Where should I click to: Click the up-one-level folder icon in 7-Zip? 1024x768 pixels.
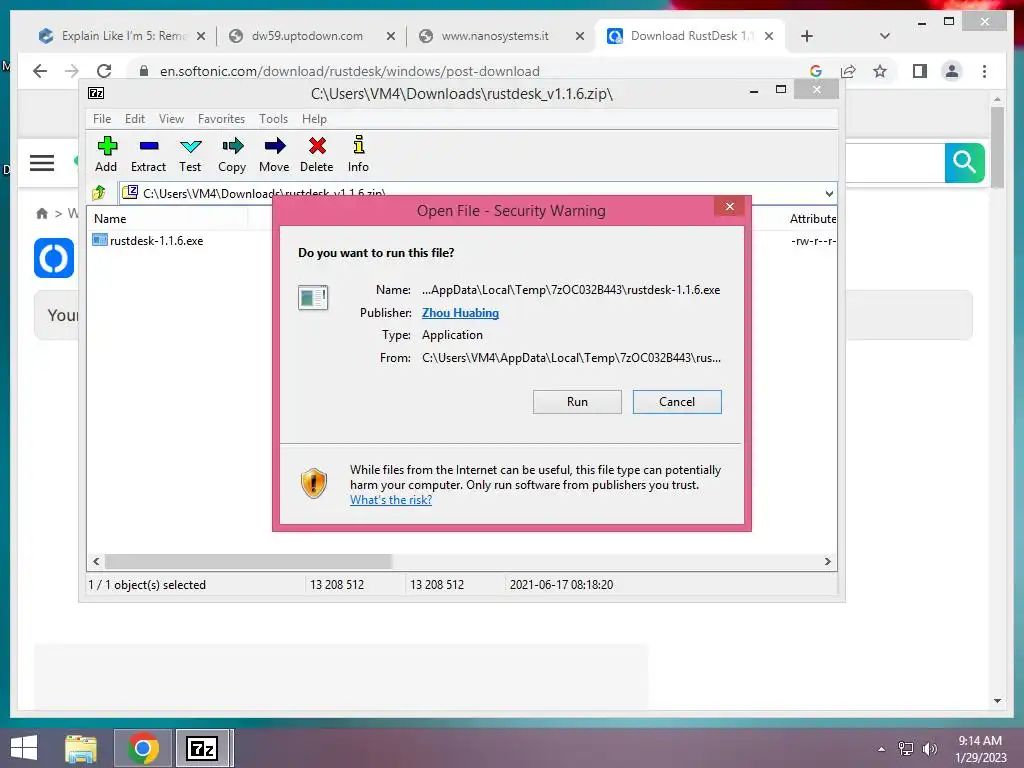99,193
